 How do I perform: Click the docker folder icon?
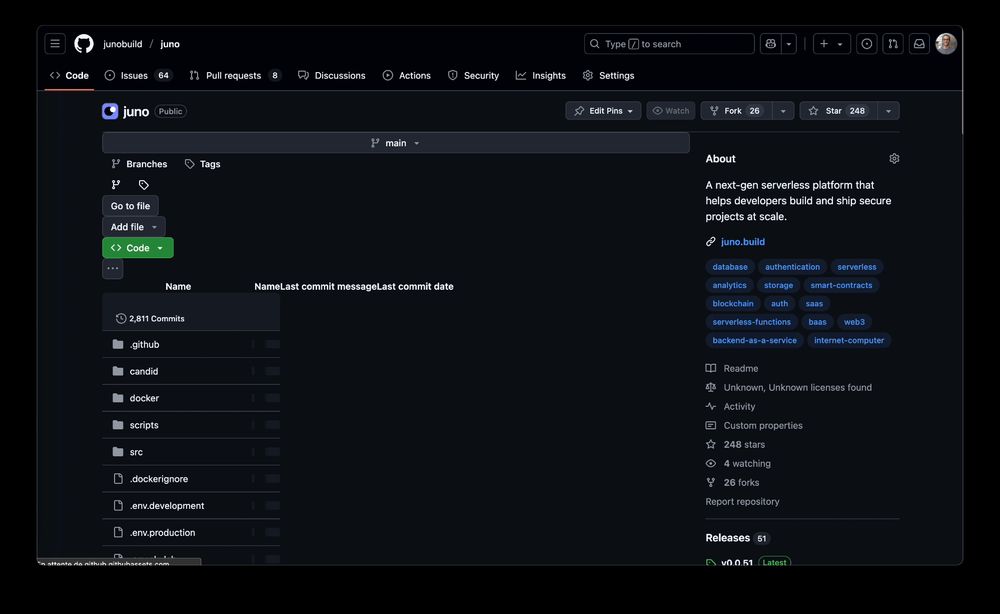[118, 398]
